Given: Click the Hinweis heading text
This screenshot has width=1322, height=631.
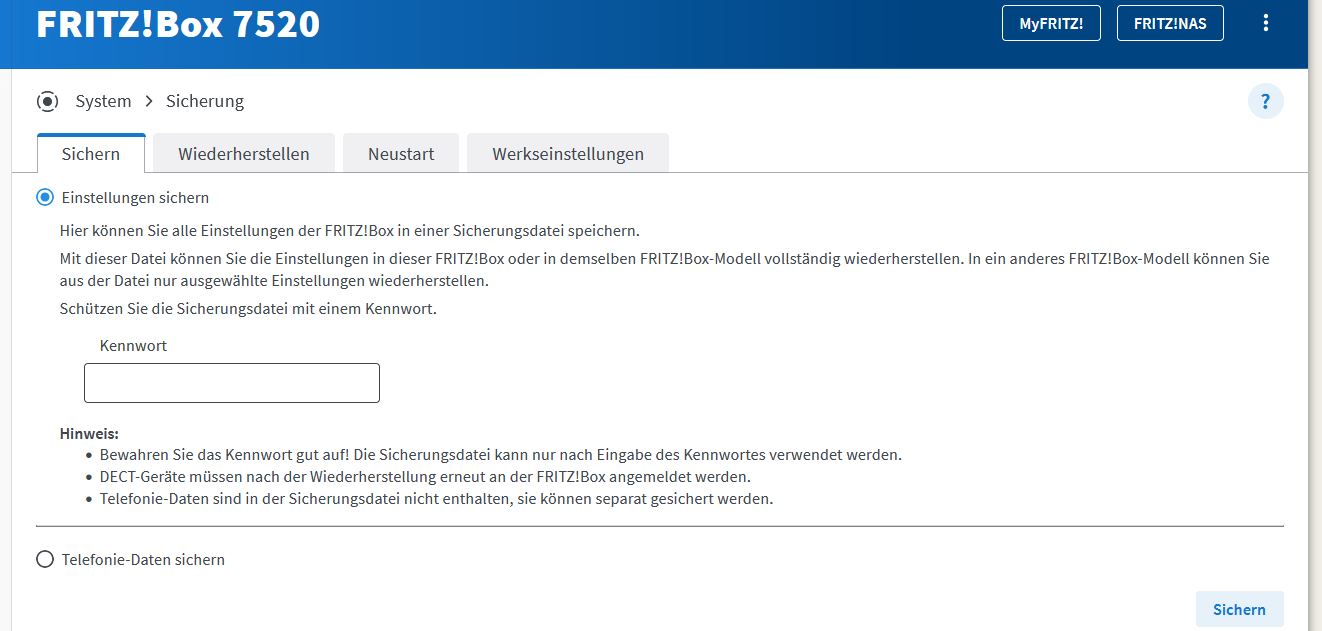Looking at the screenshot, I should pos(89,433).
